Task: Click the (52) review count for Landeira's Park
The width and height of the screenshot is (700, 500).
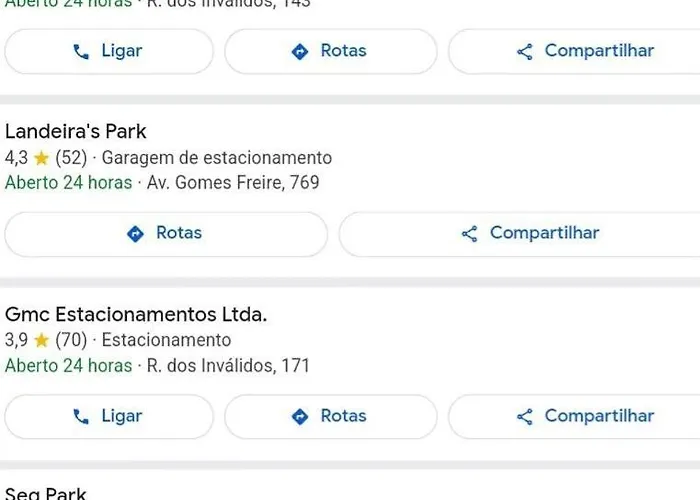Action: [71, 158]
